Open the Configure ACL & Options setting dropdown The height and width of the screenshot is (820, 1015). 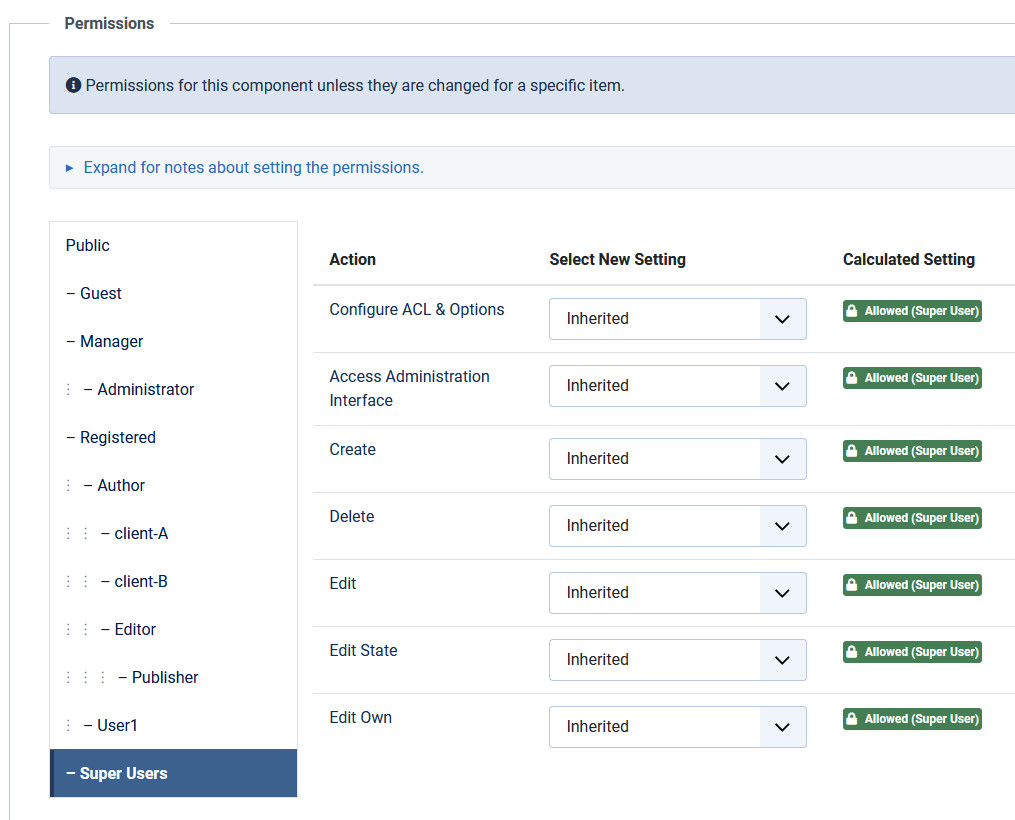pyautogui.click(x=677, y=319)
